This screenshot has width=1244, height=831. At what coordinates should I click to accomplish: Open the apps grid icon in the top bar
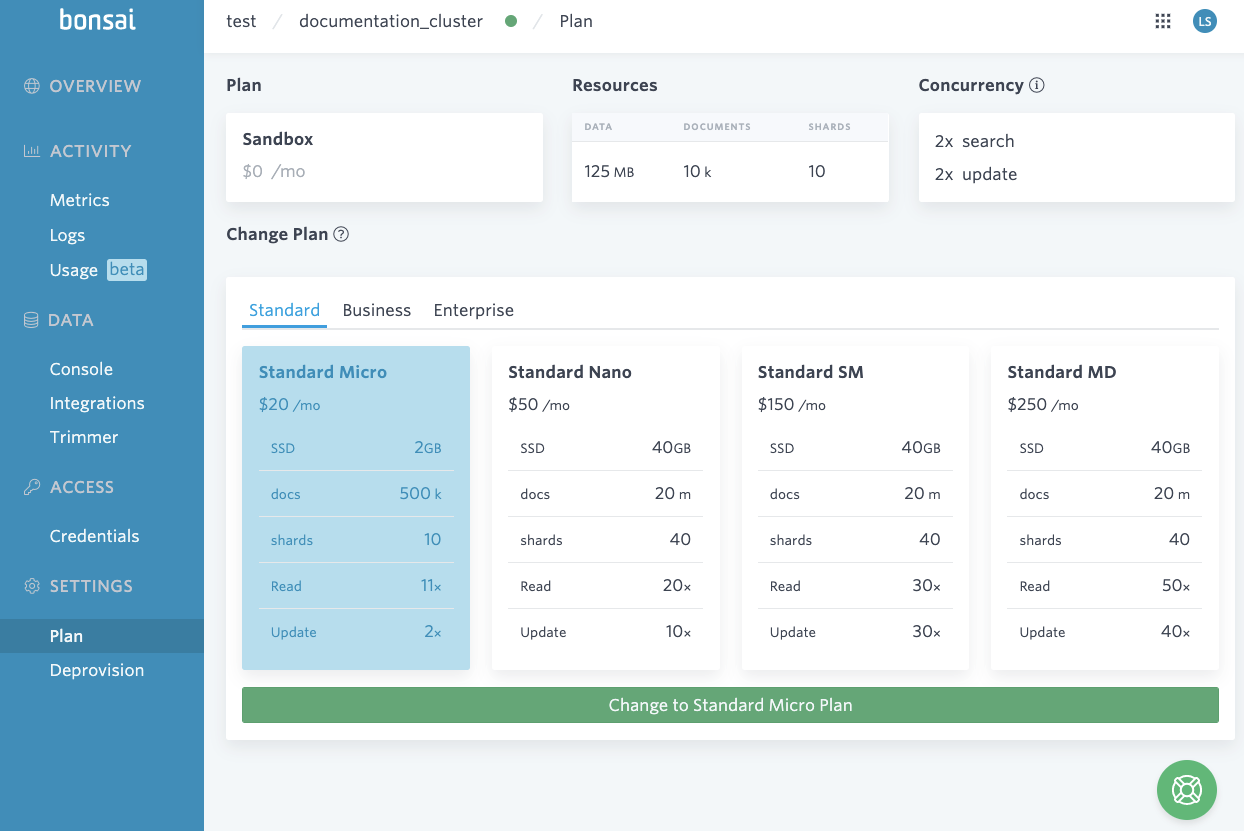pyautogui.click(x=1162, y=20)
